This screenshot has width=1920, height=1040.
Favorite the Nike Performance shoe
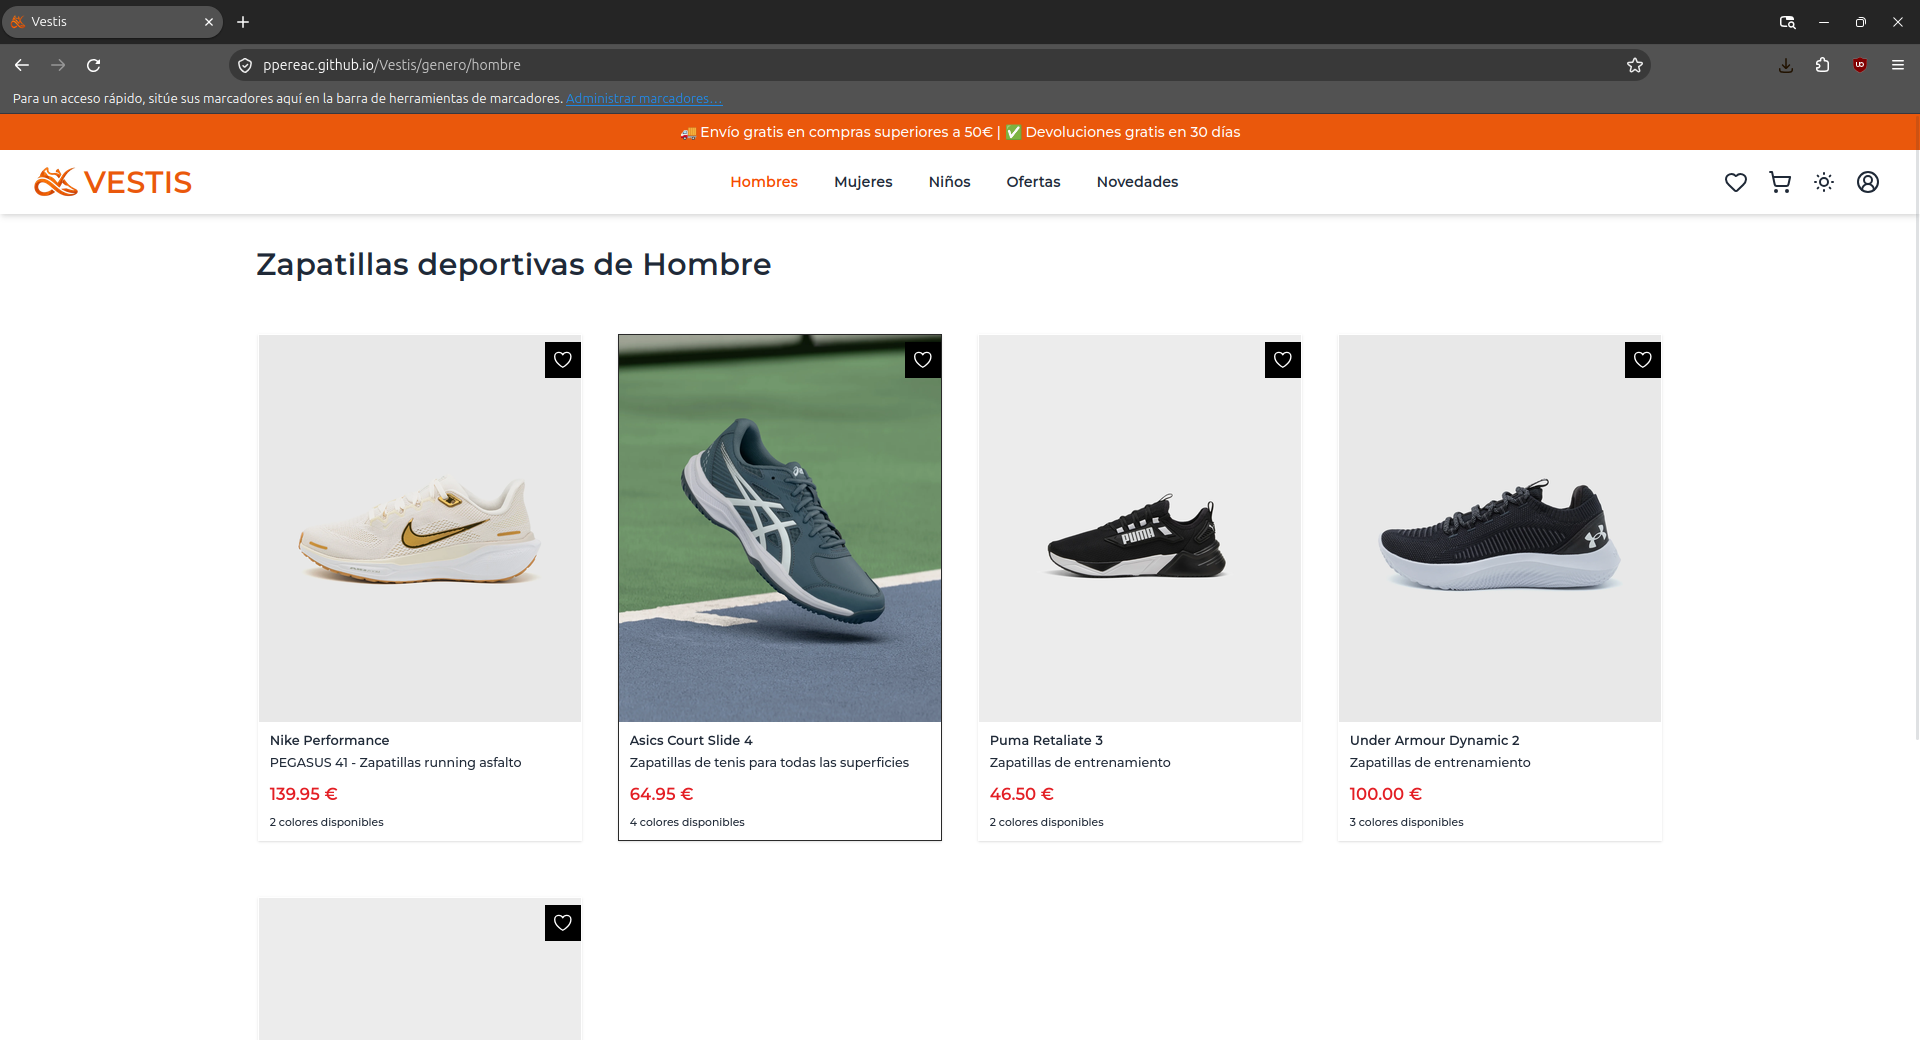[x=563, y=360]
